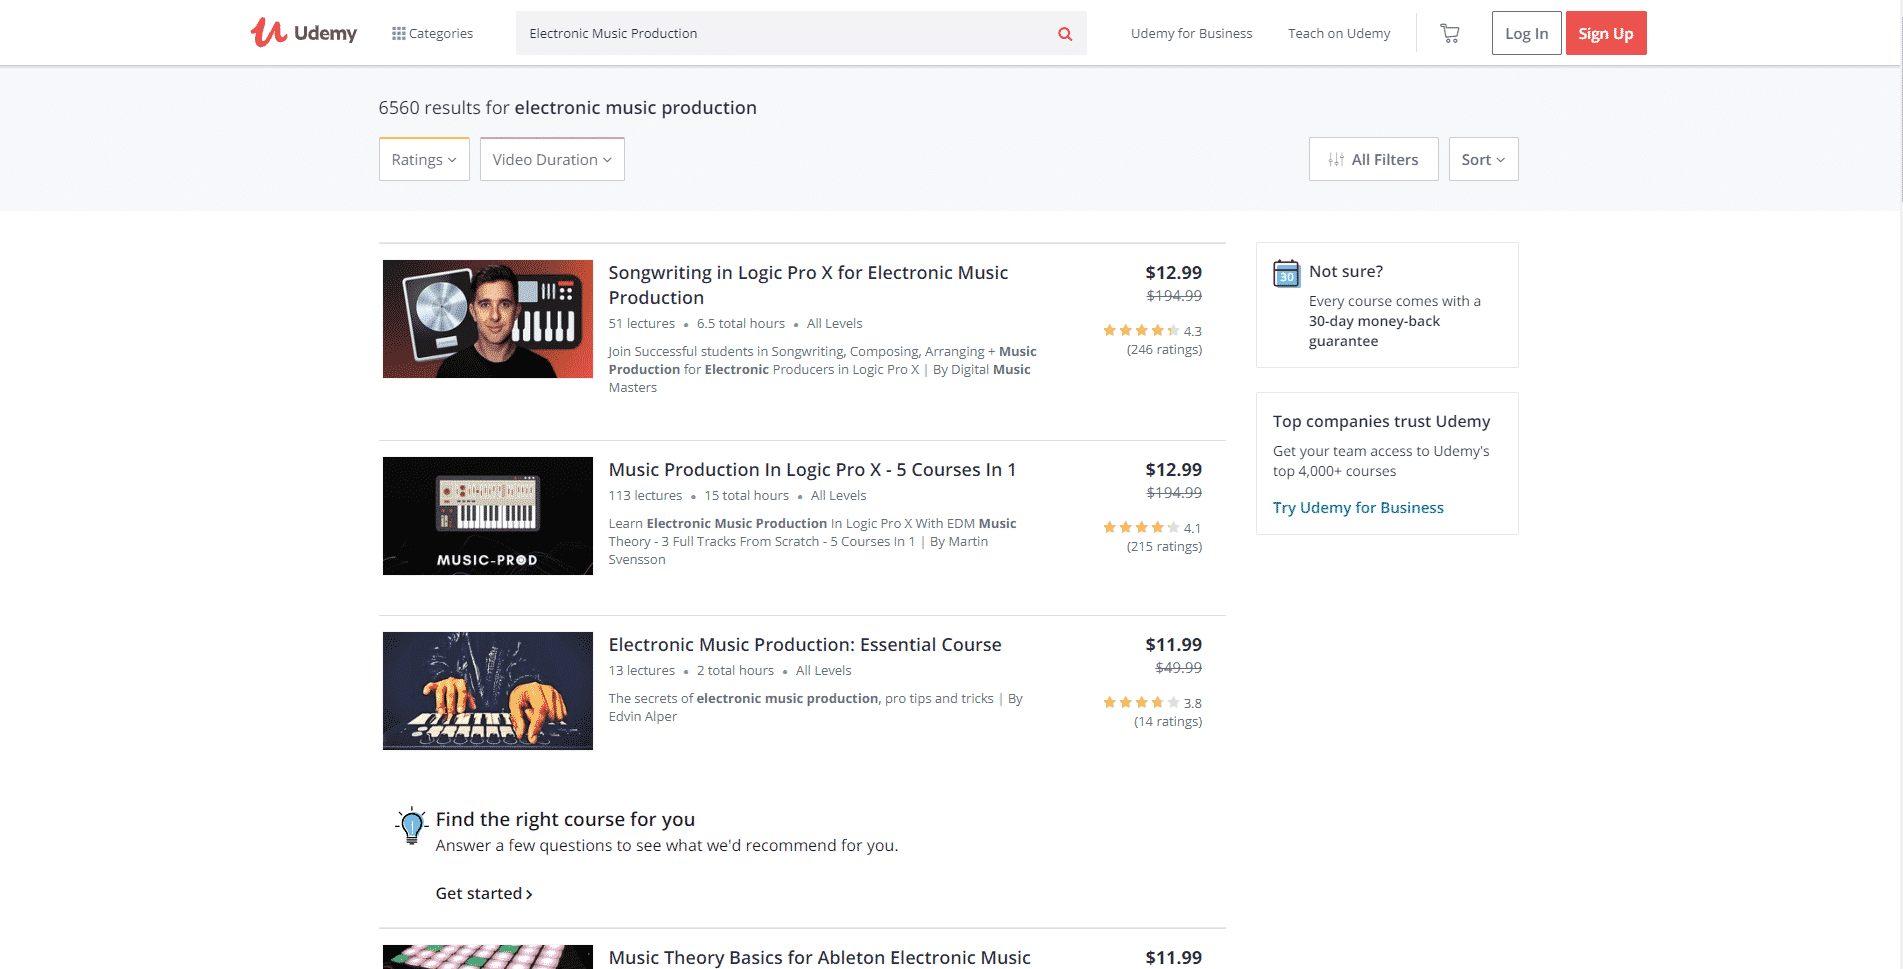
Task: Click the 4.3 star rating of Songwriting course
Action: pos(1152,331)
